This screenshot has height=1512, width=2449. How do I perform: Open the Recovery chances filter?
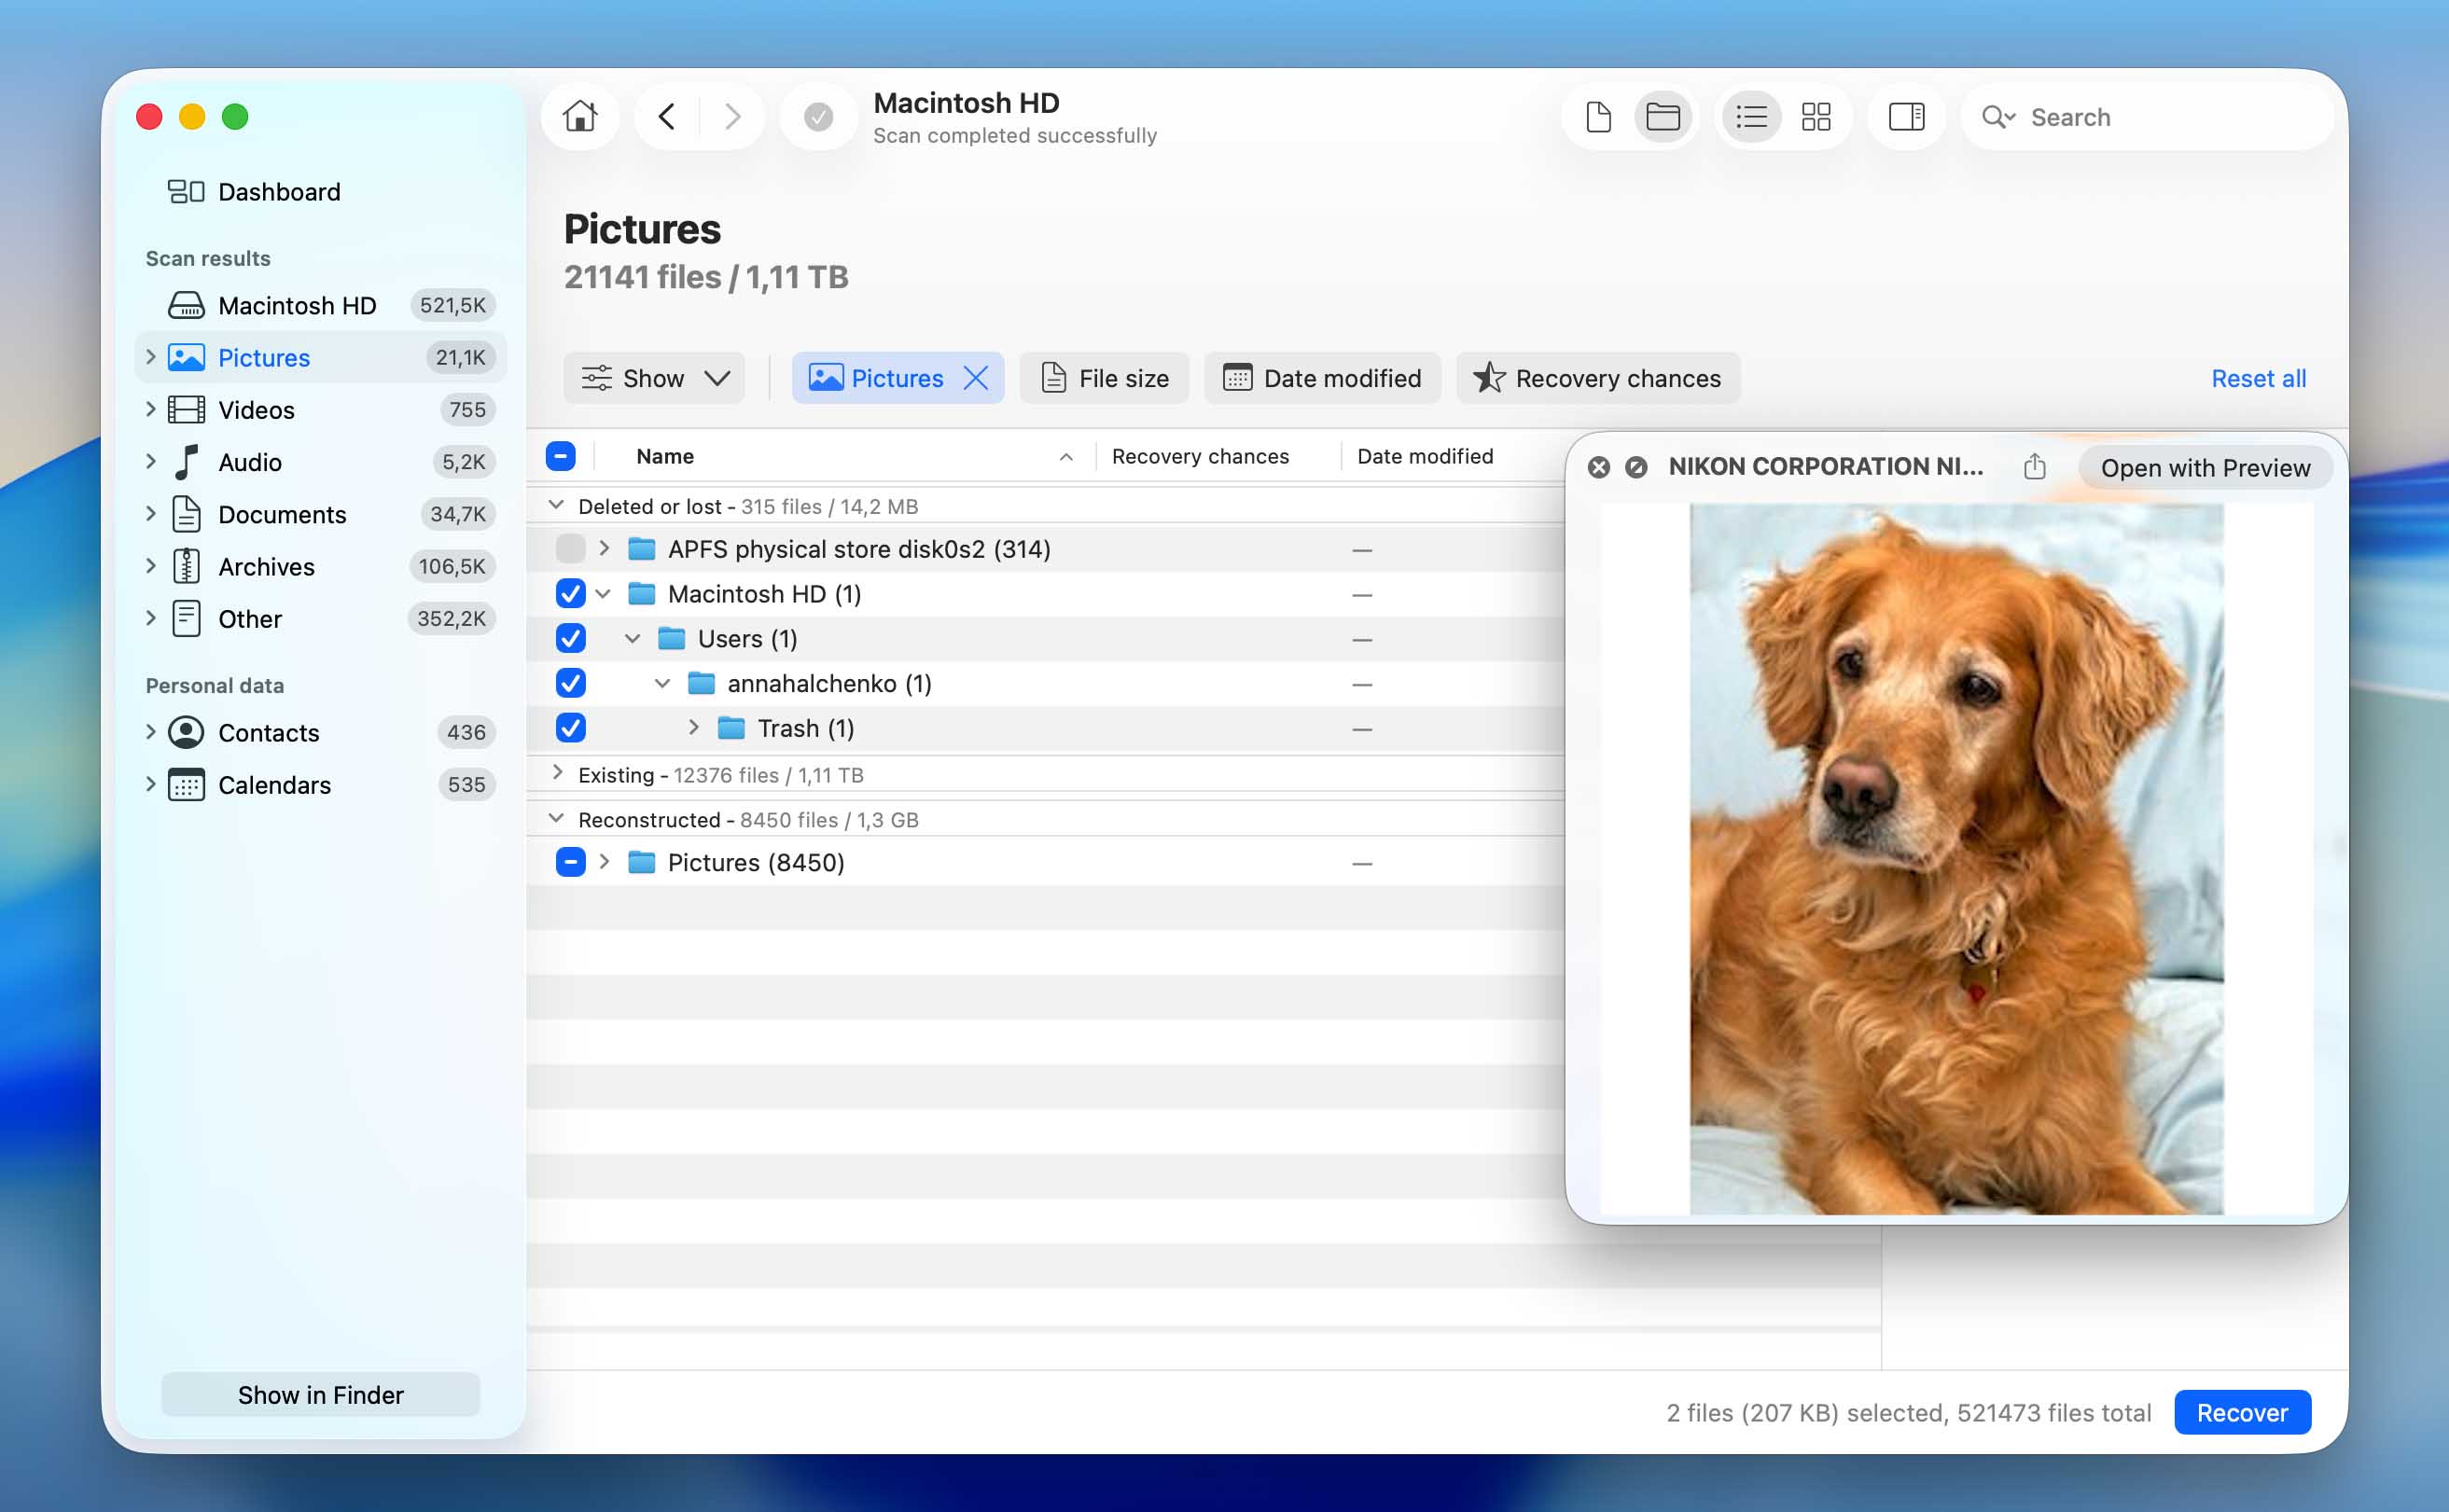coord(1598,378)
